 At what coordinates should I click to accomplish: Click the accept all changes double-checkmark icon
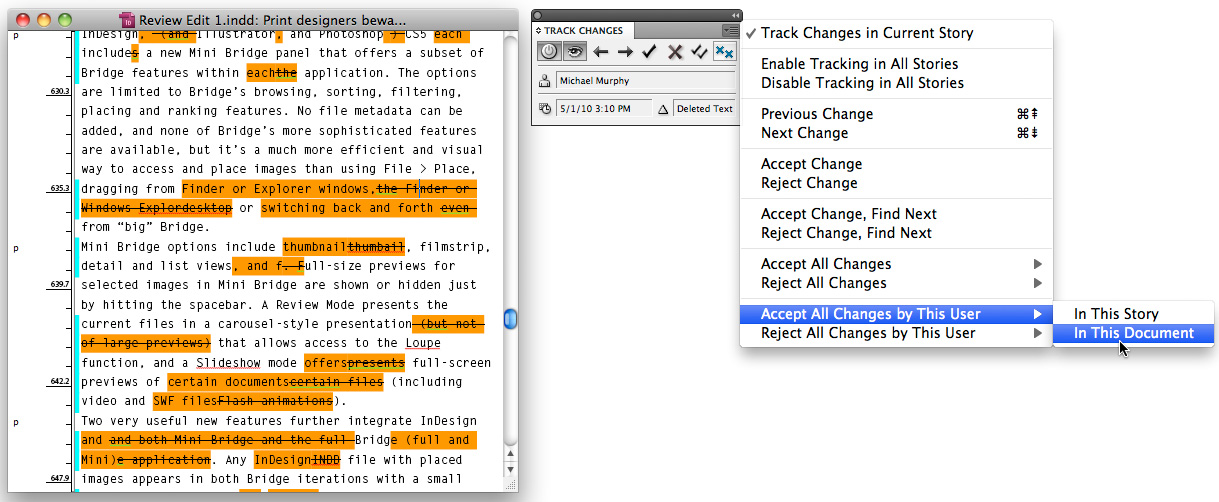(700, 52)
